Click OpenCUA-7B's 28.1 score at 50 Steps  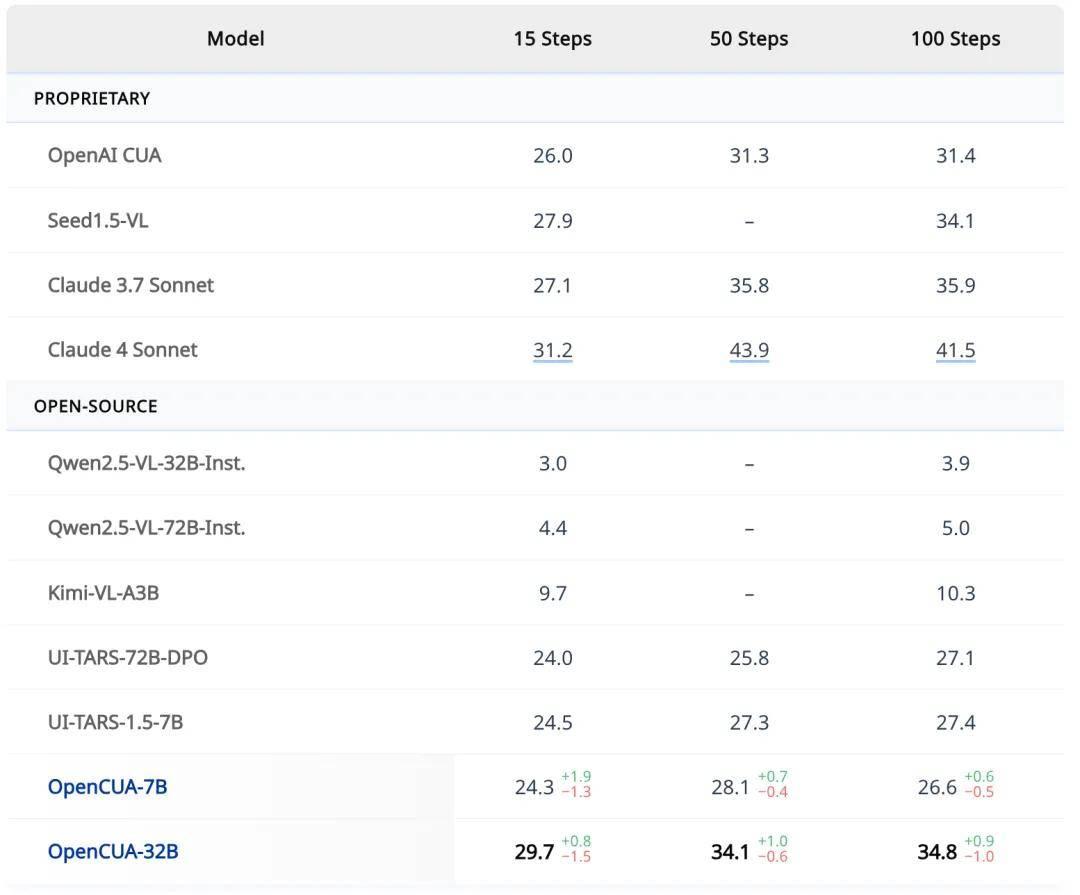pyautogui.click(x=730, y=788)
